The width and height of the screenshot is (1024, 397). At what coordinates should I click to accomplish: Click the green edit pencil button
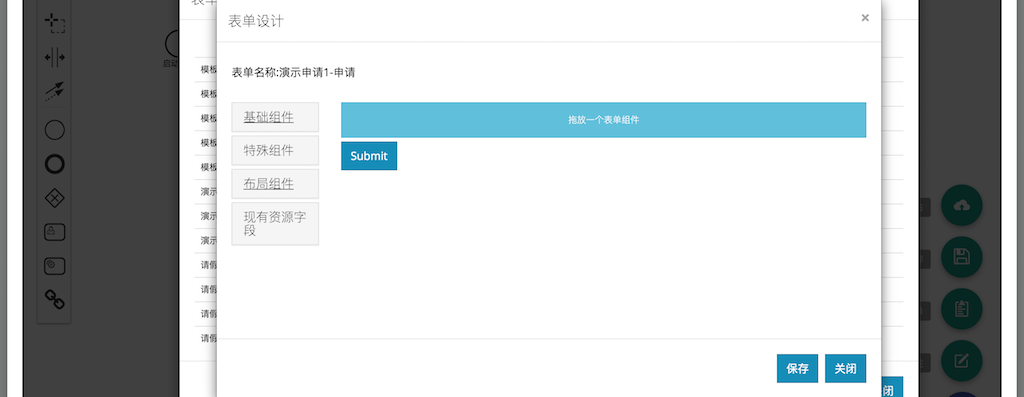pos(961,360)
